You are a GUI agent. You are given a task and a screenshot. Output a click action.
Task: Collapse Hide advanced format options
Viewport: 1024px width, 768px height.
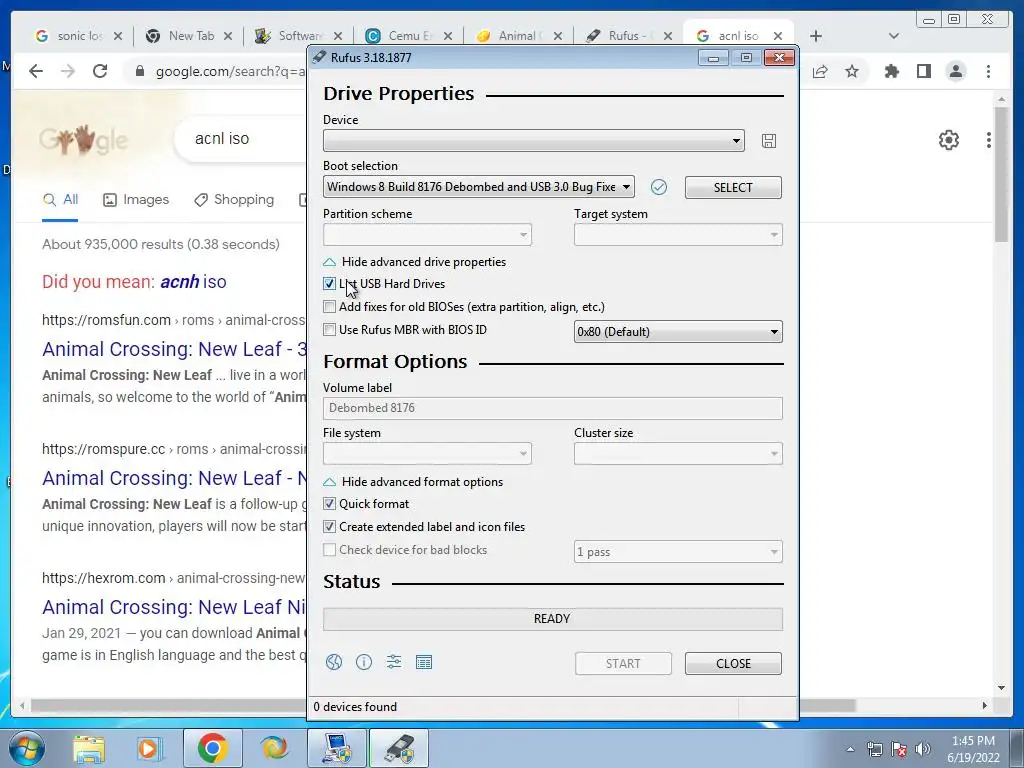click(413, 482)
